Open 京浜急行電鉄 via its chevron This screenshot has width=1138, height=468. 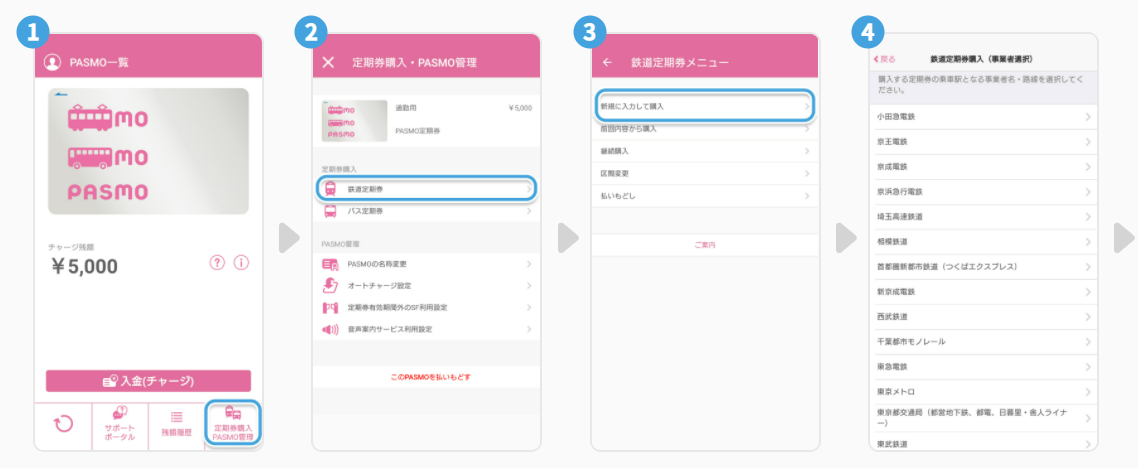pos(1087,192)
